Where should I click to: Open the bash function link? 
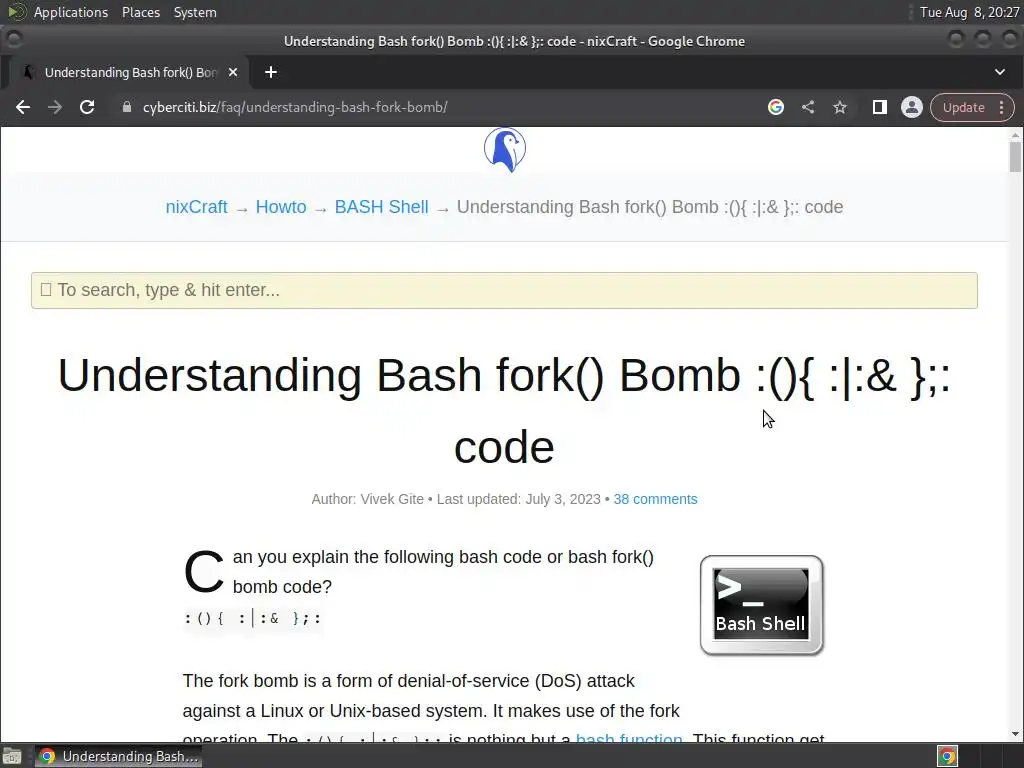pos(629,739)
